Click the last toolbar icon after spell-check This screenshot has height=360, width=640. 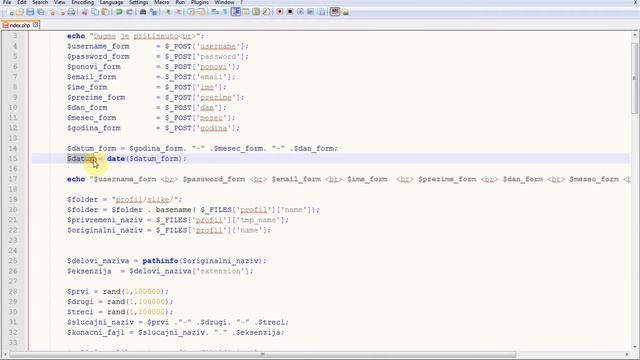pyautogui.click(x=345, y=12)
